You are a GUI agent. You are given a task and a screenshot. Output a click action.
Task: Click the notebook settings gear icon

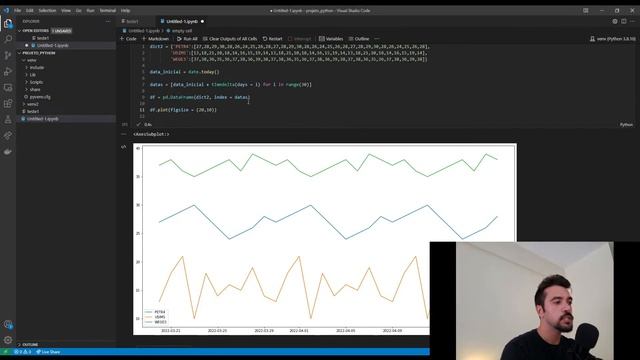[x=615, y=21]
